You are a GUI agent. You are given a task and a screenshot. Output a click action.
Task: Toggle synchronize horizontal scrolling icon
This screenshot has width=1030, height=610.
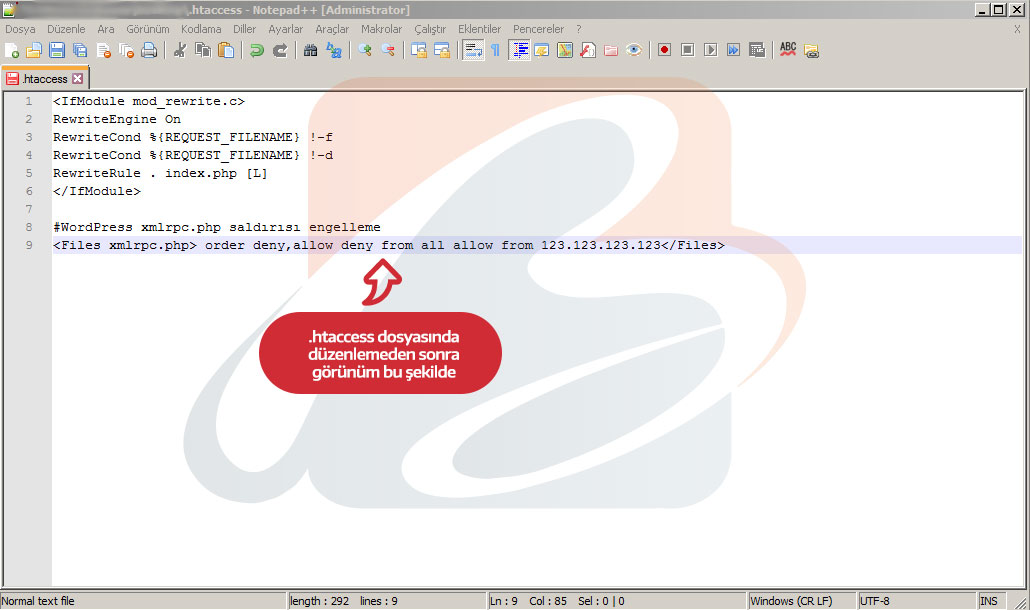pyautogui.click(x=441, y=51)
